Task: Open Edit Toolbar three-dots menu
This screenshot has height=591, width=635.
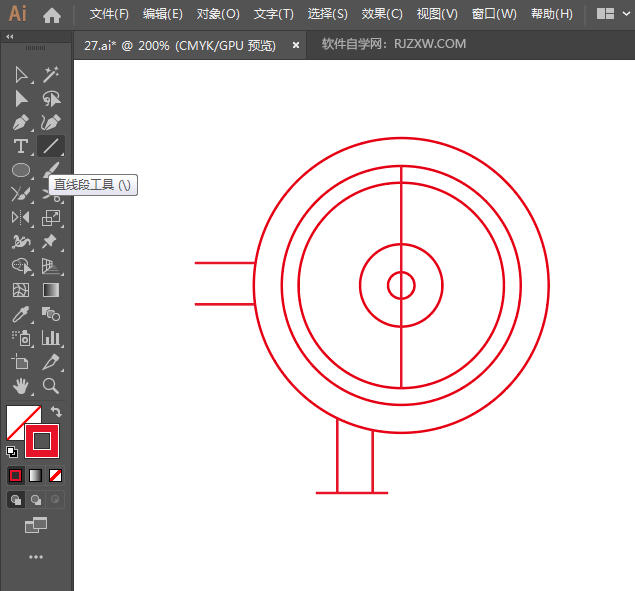Action: click(x=36, y=556)
